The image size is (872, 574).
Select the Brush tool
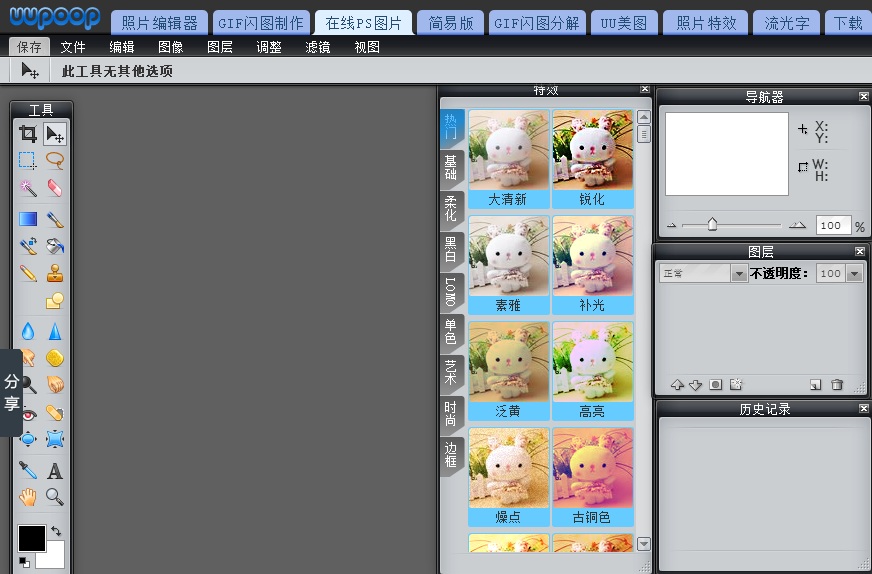point(54,219)
